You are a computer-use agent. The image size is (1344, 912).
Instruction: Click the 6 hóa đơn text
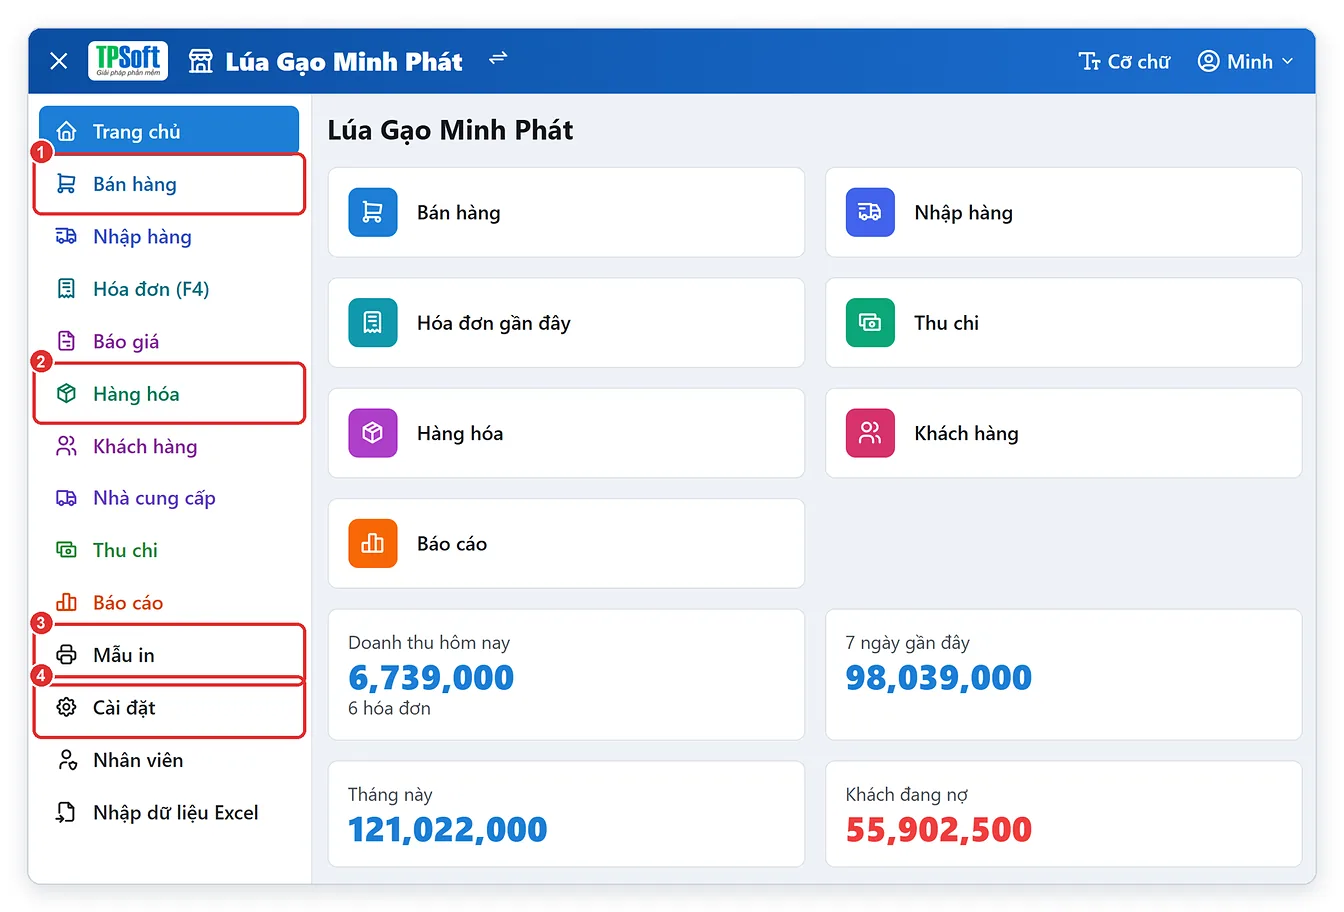[x=389, y=708]
